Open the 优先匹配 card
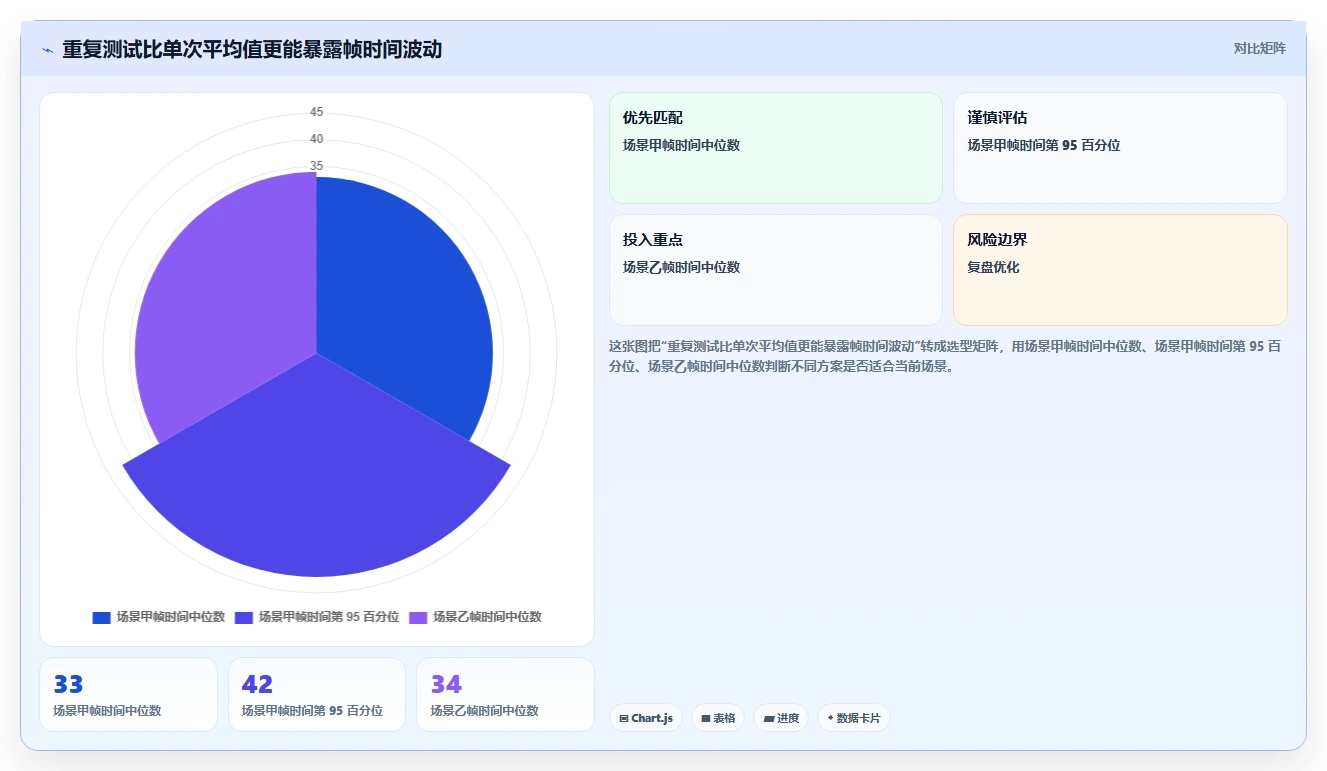Image resolution: width=1327 pixels, height=771 pixels. coord(775,148)
